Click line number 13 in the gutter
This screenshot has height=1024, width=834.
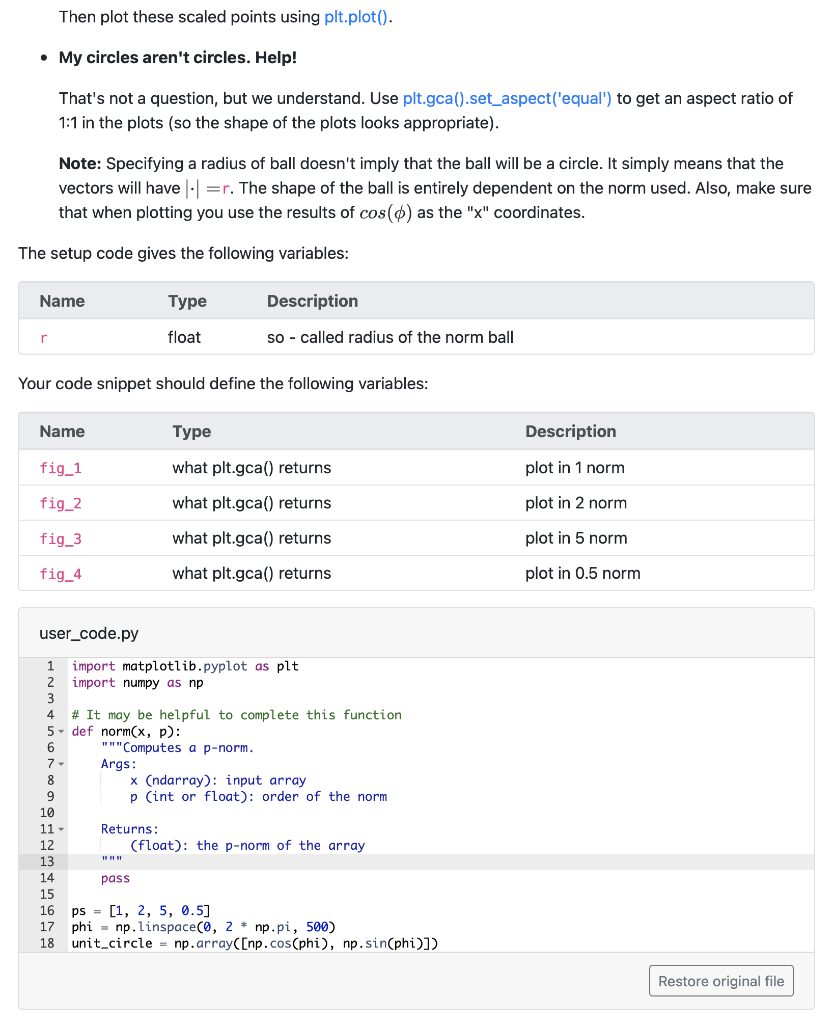(x=47, y=862)
